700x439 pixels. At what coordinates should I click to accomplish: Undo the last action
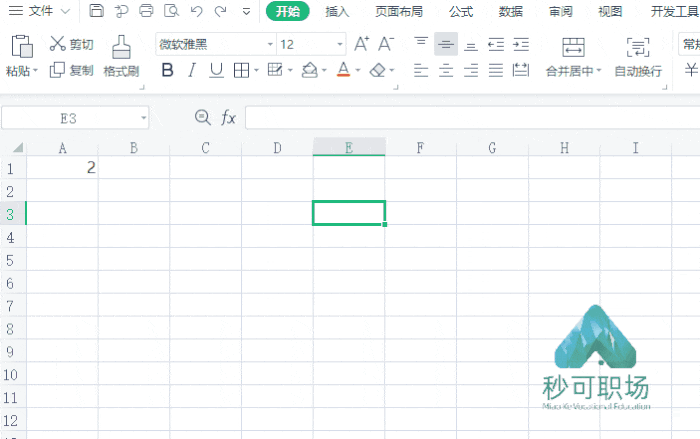coord(196,11)
